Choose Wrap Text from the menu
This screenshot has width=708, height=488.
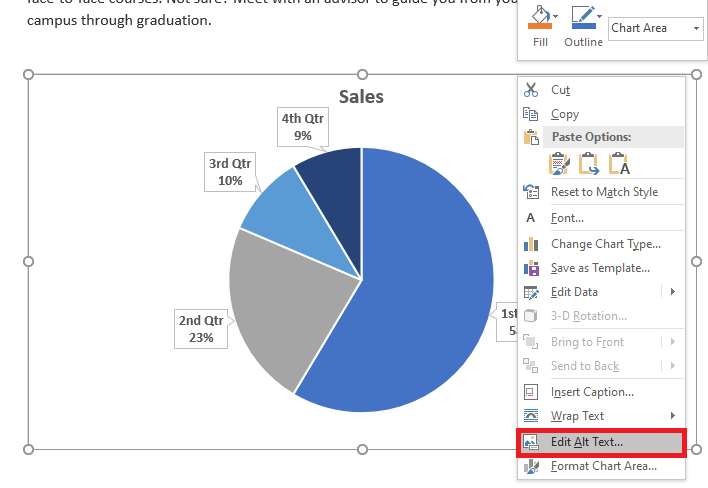click(577, 416)
